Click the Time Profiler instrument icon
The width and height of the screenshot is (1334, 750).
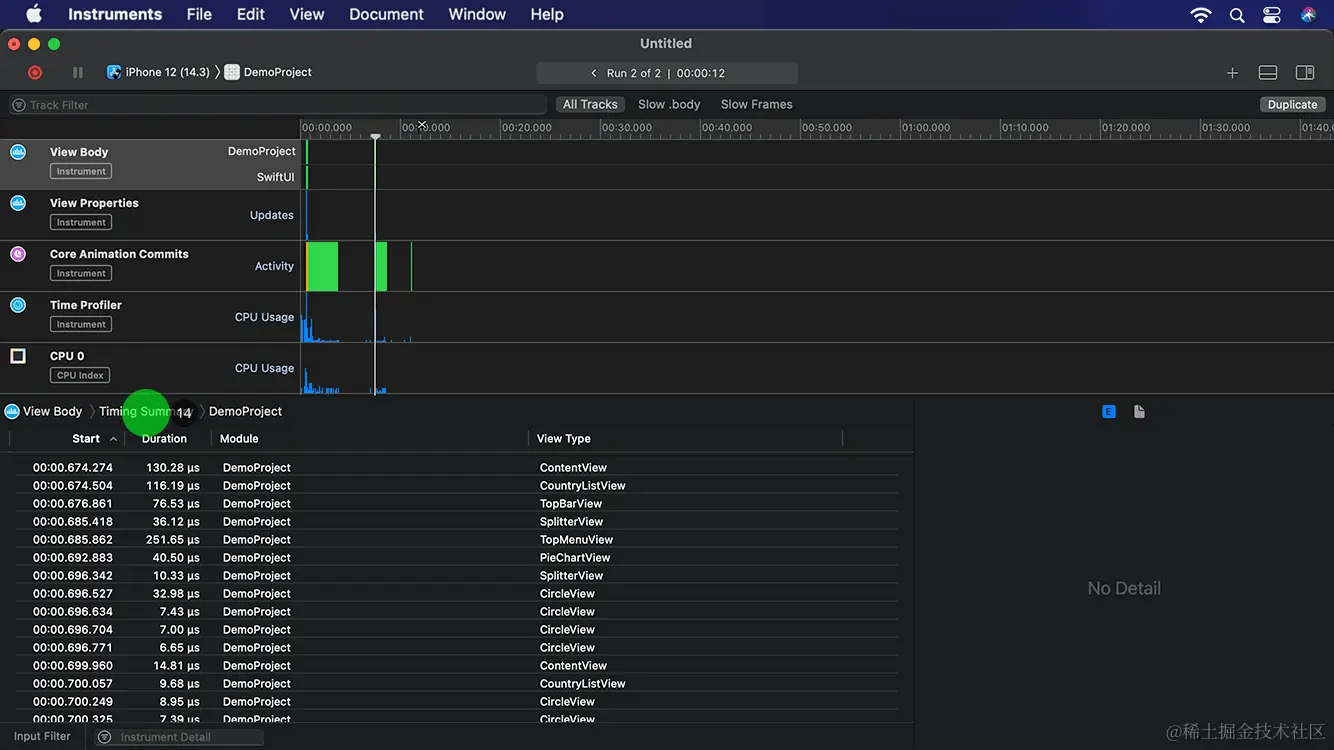(18, 305)
